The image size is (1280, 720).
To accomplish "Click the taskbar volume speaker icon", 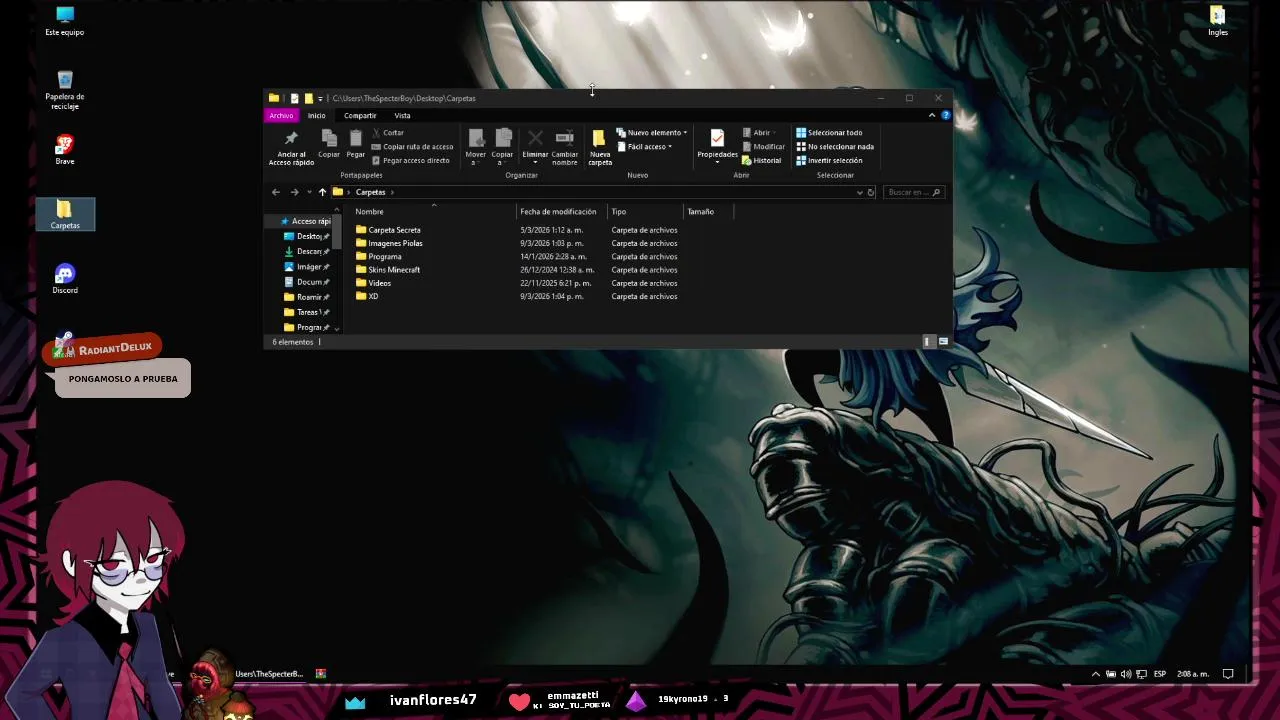I will click(1126, 674).
